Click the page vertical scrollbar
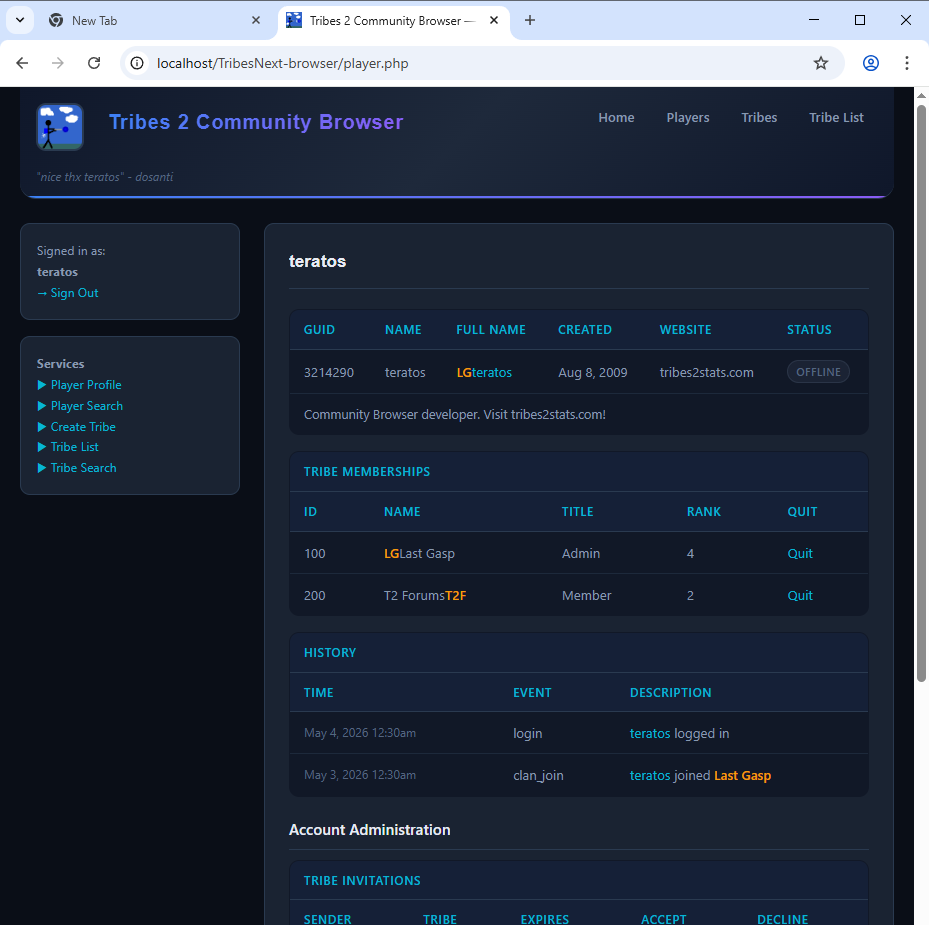Image resolution: width=929 pixels, height=925 pixels. click(x=921, y=393)
